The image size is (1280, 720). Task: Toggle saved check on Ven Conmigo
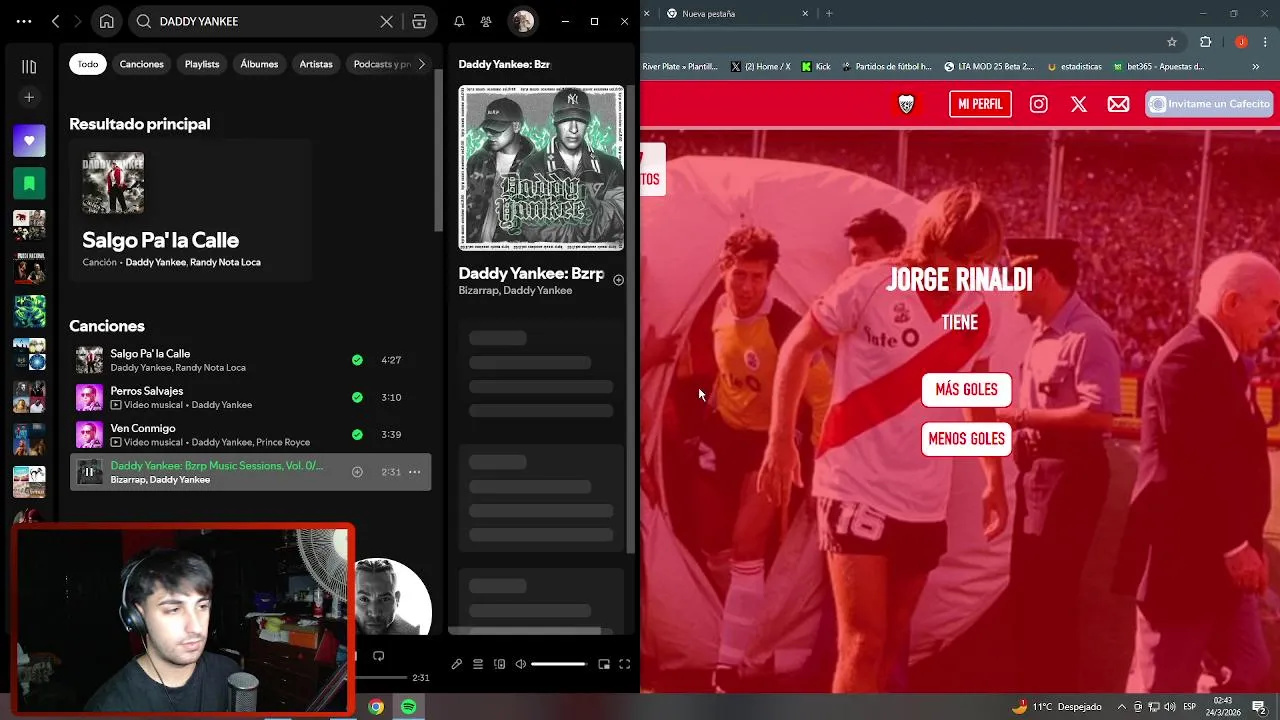[x=357, y=434]
